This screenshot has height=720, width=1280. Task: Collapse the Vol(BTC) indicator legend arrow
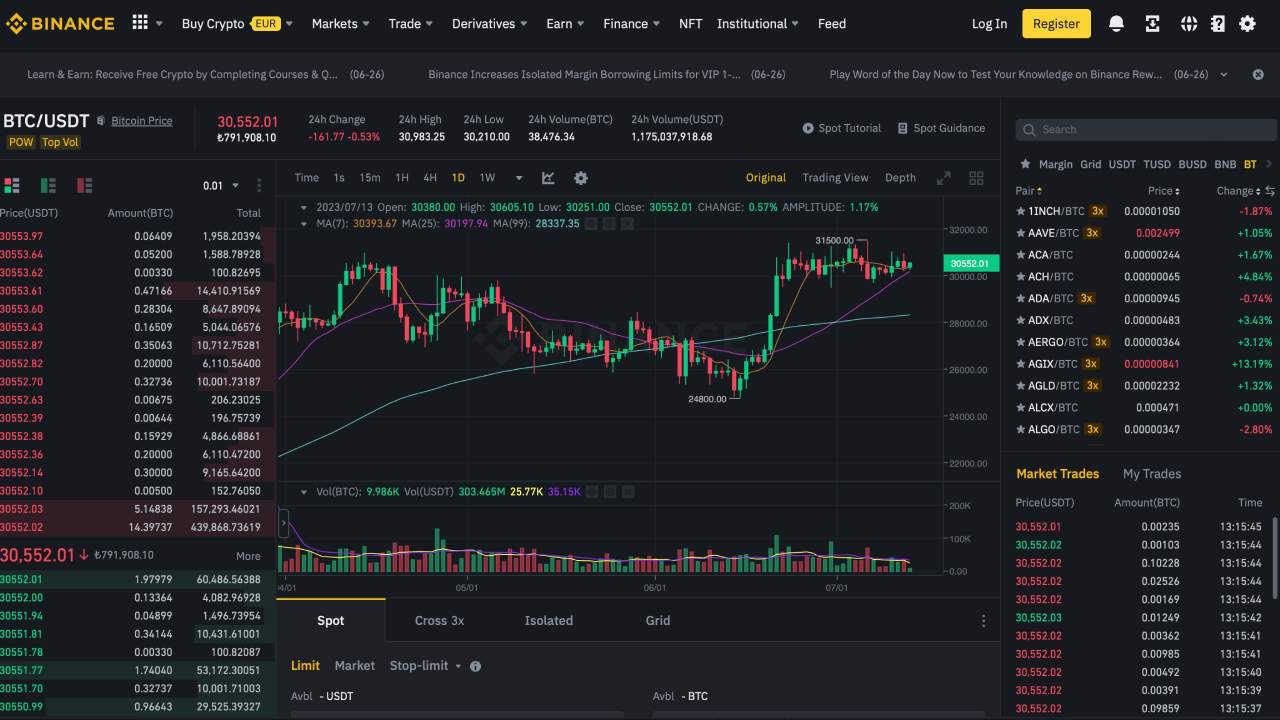pos(305,492)
